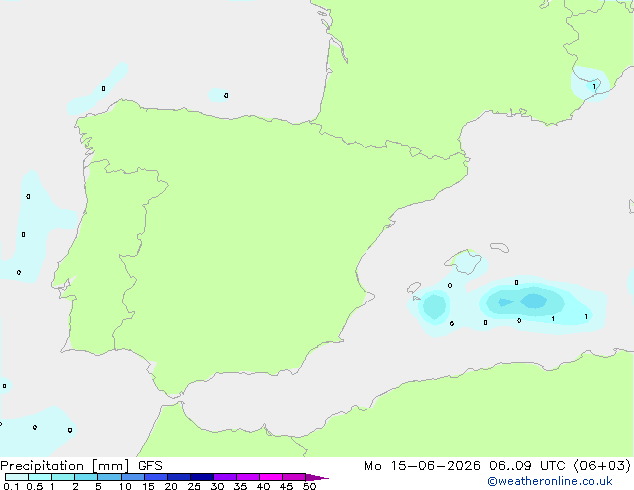
Task: Click the legend label '35'
Action: point(240,486)
